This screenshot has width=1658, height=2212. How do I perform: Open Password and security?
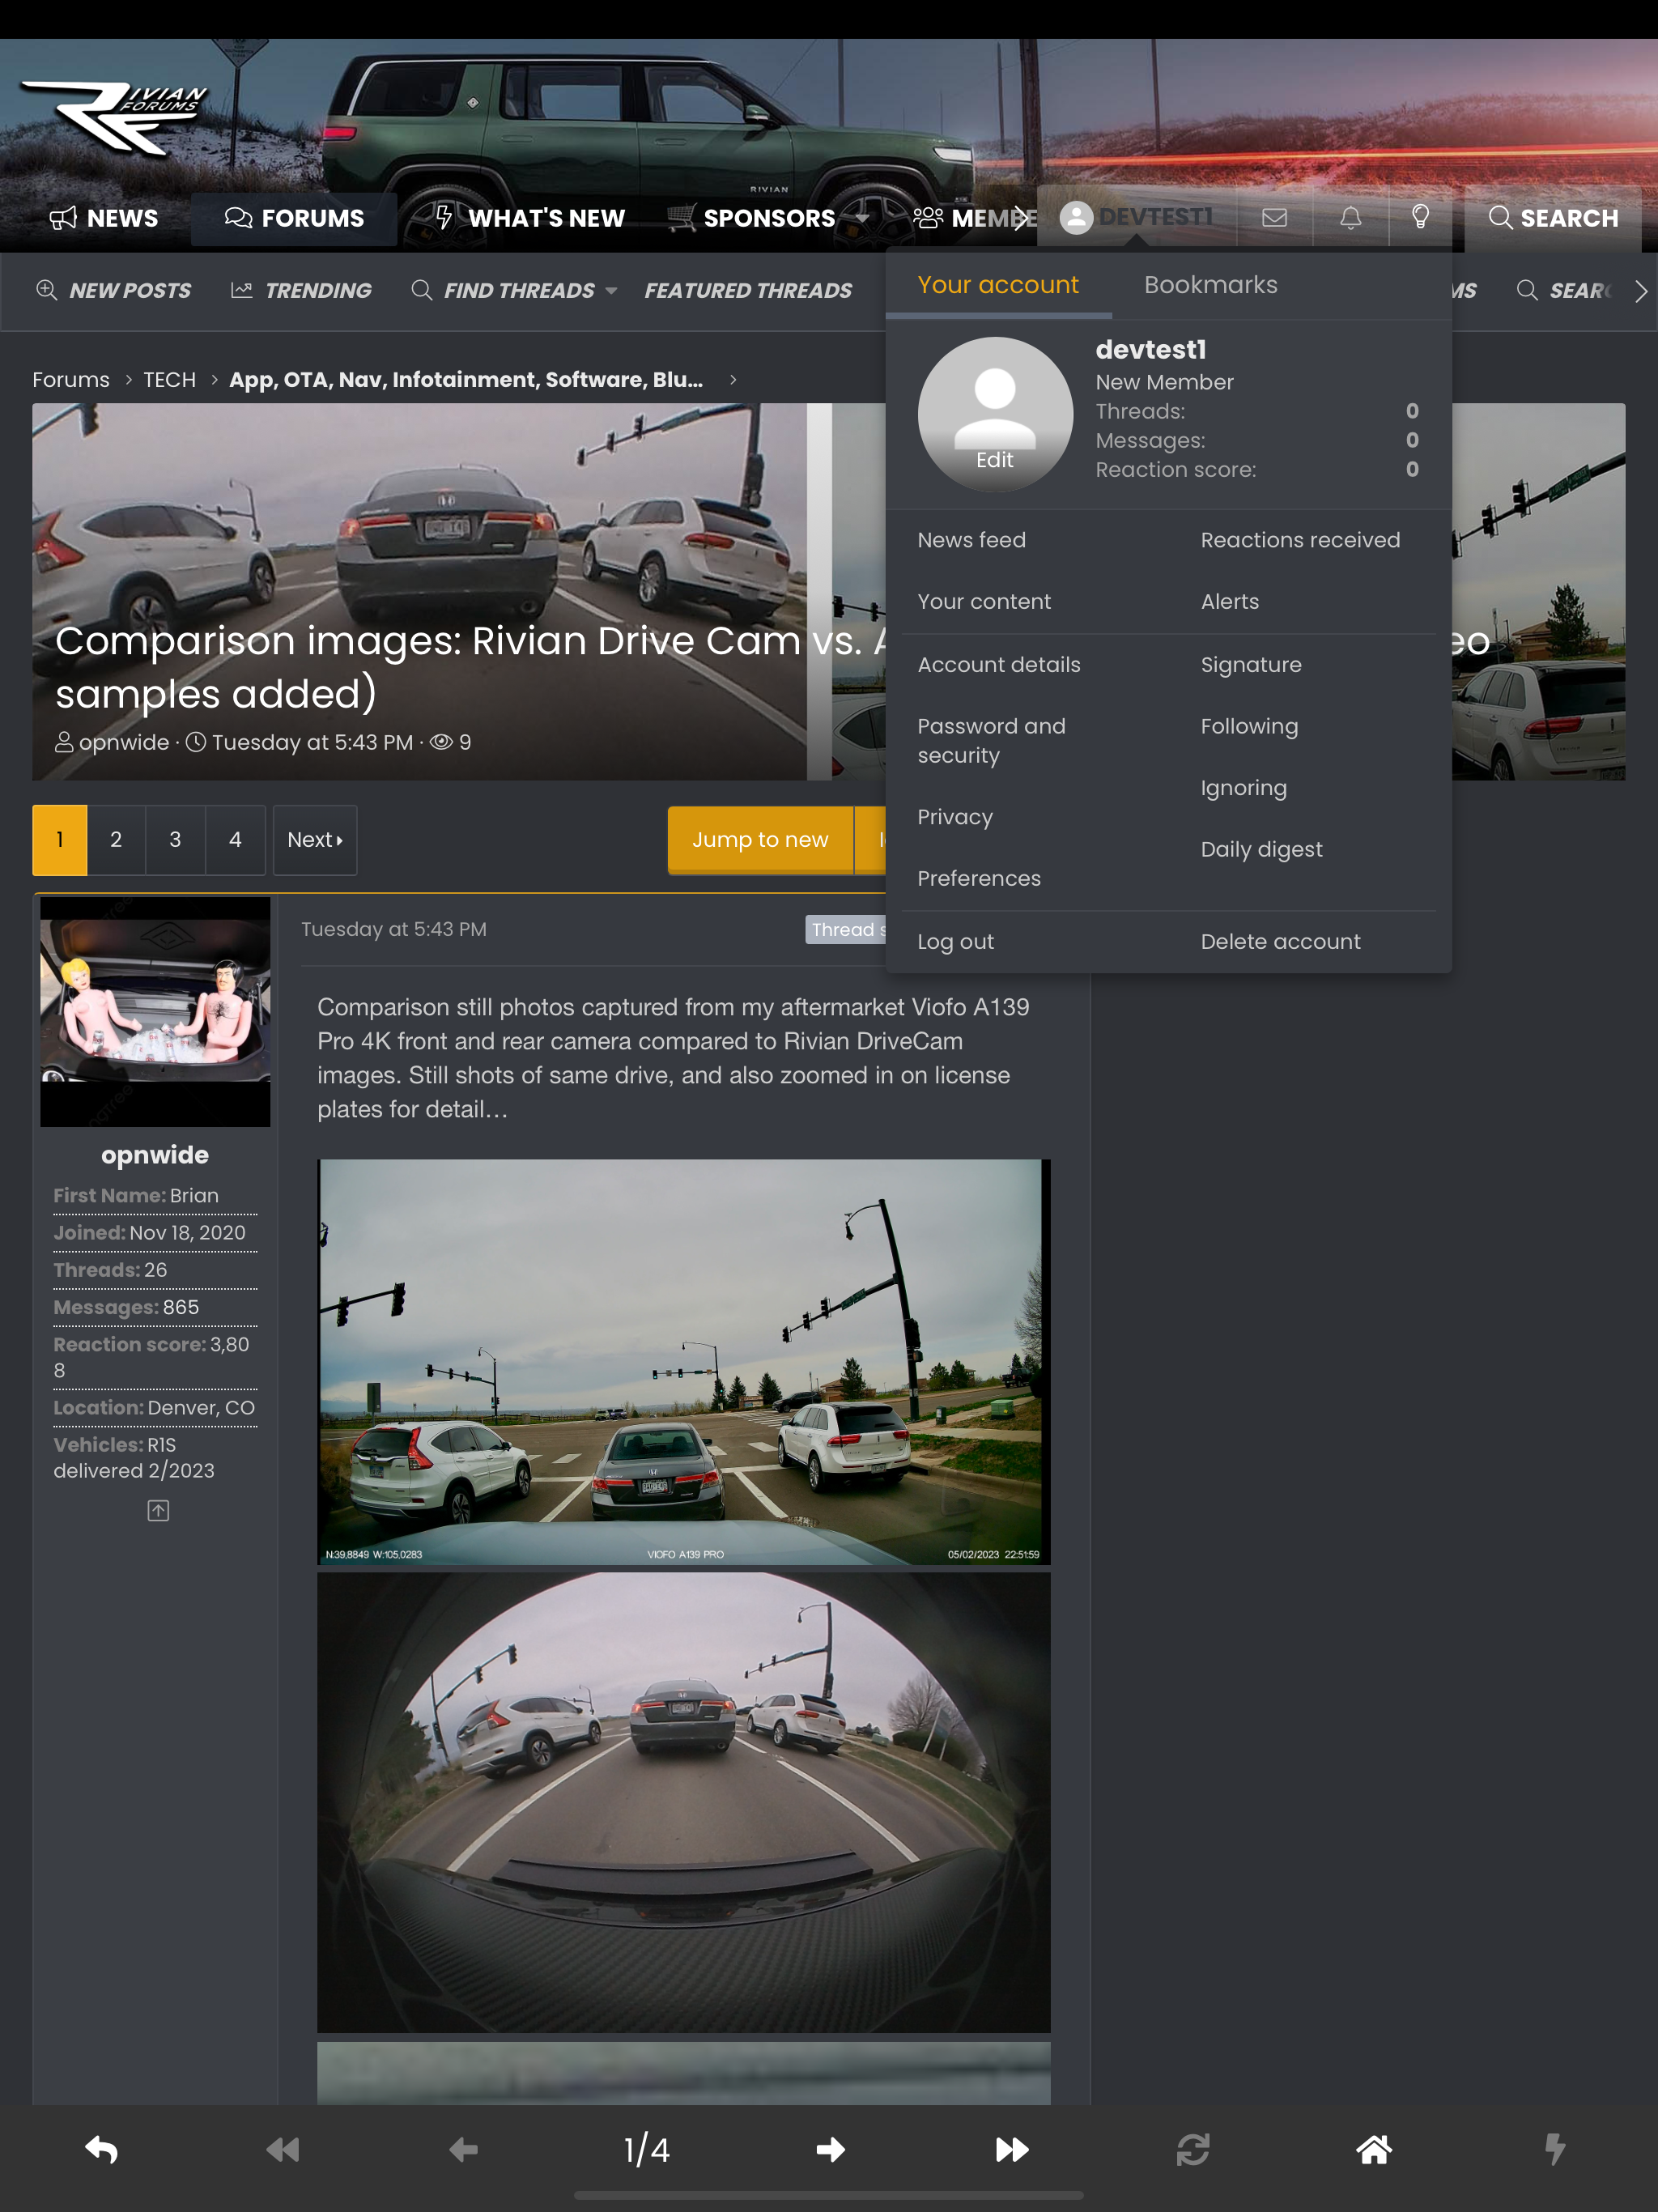pyautogui.click(x=991, y=741)
